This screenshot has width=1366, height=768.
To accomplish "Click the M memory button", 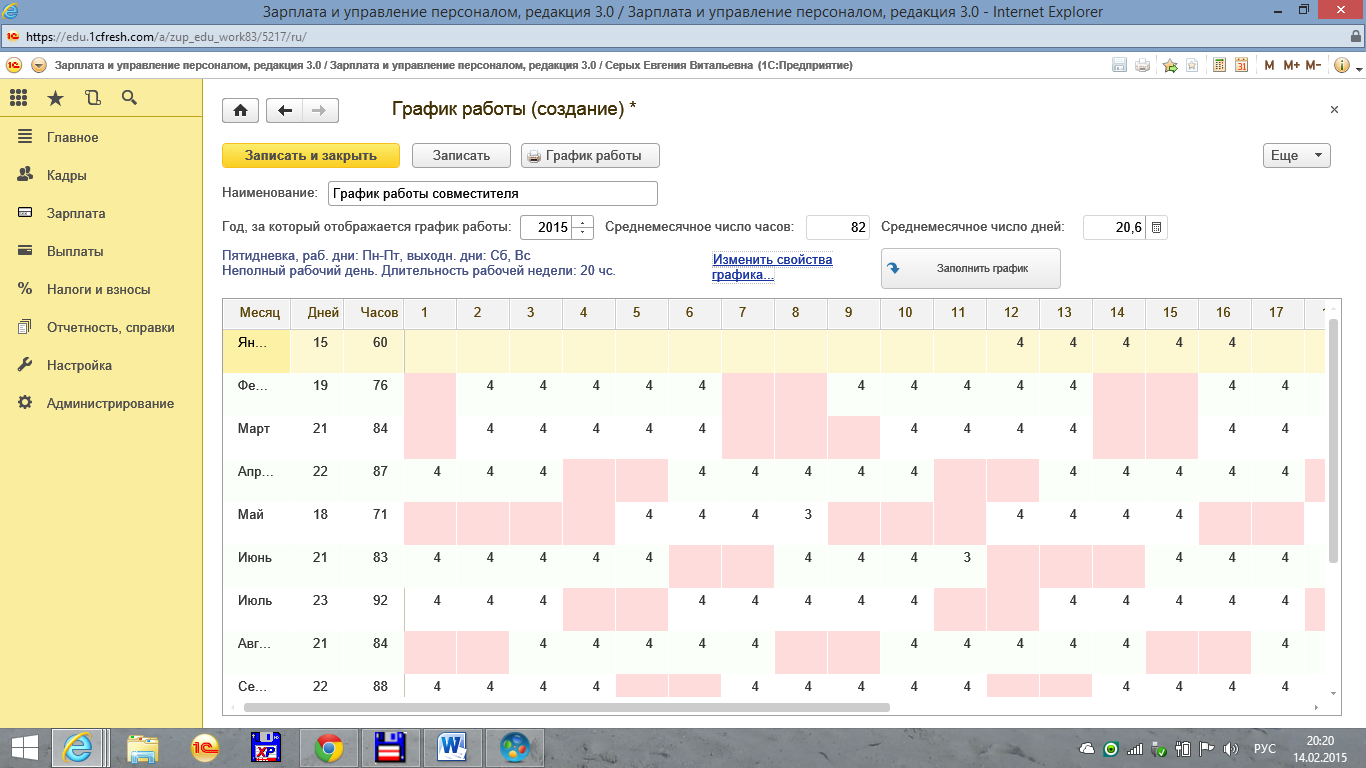I will pyautogui.click(x=1269, y=65).
